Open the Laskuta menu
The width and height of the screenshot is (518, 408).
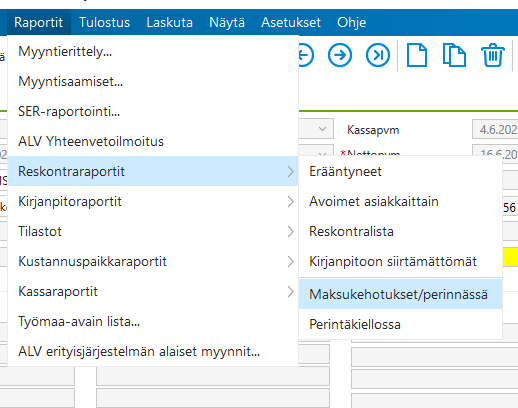(x=169, y=22)
